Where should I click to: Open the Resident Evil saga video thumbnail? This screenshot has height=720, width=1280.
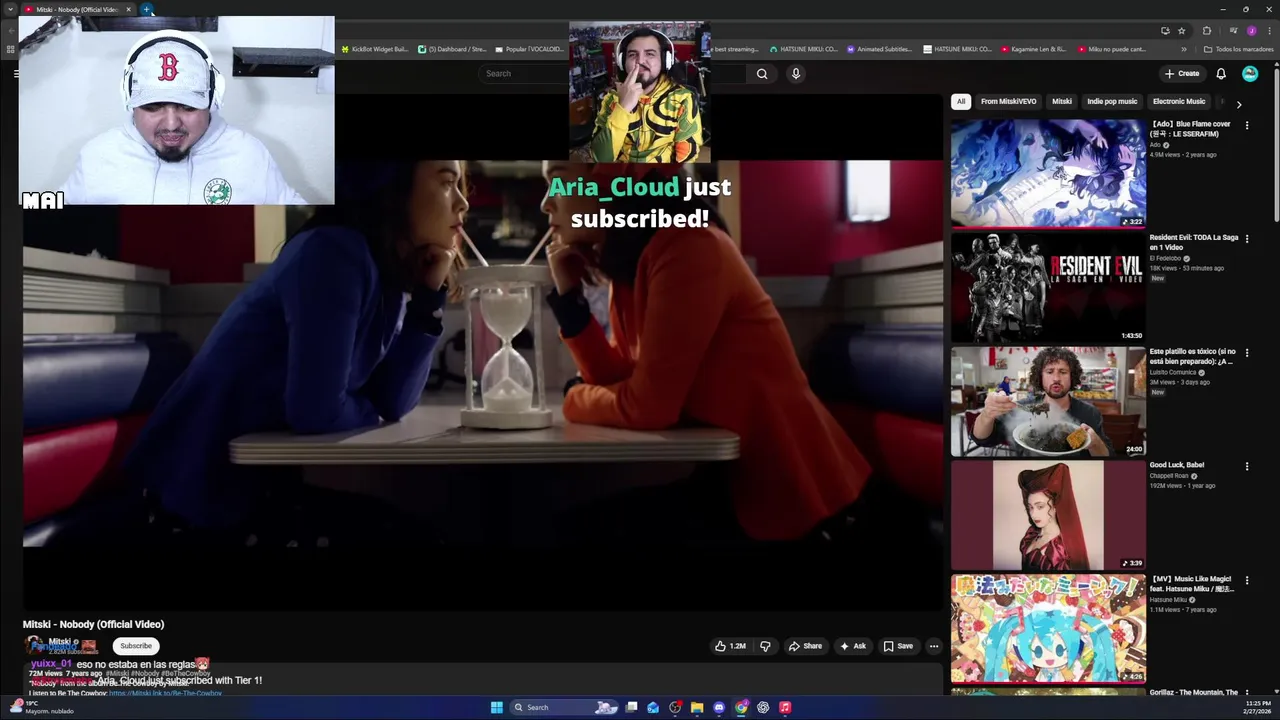coord(1048,287)
